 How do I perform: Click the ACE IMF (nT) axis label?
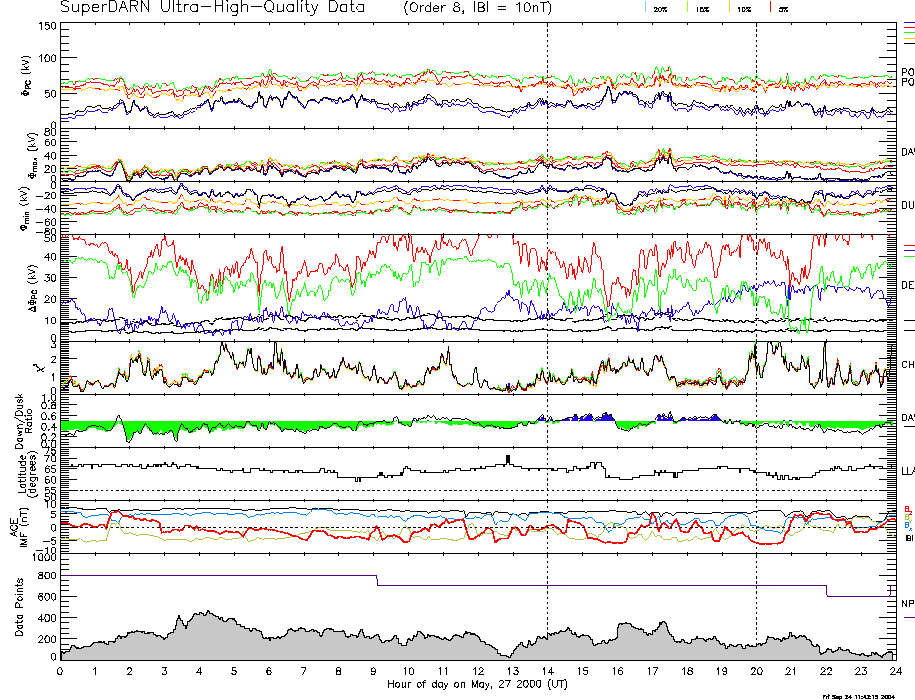click(x=30, y=526)
